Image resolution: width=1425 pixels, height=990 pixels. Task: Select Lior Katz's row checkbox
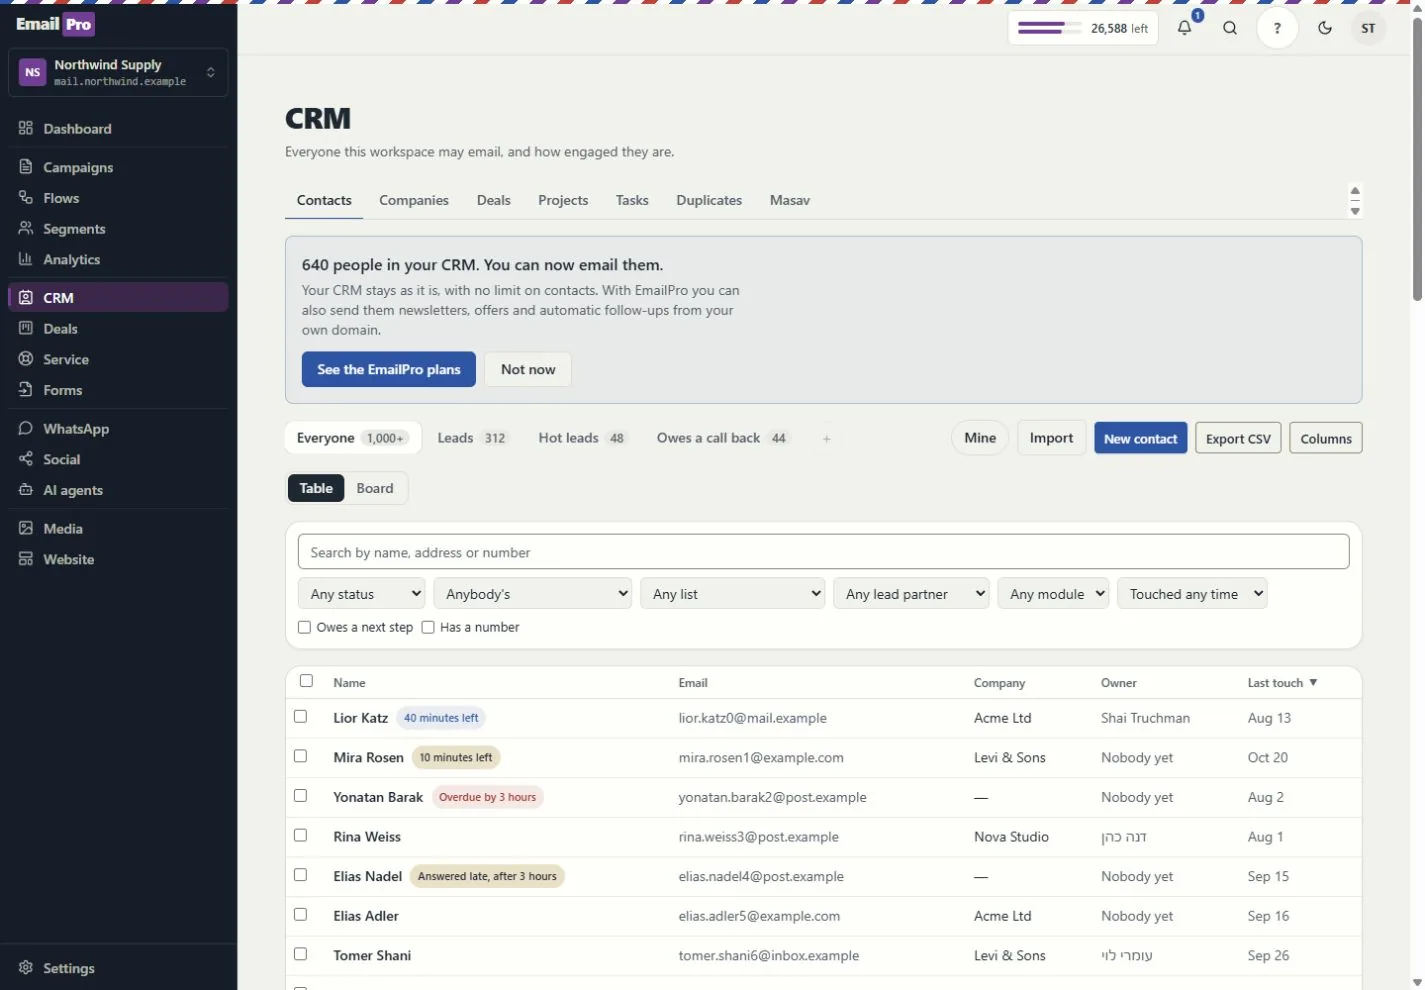tap(300, 717)
